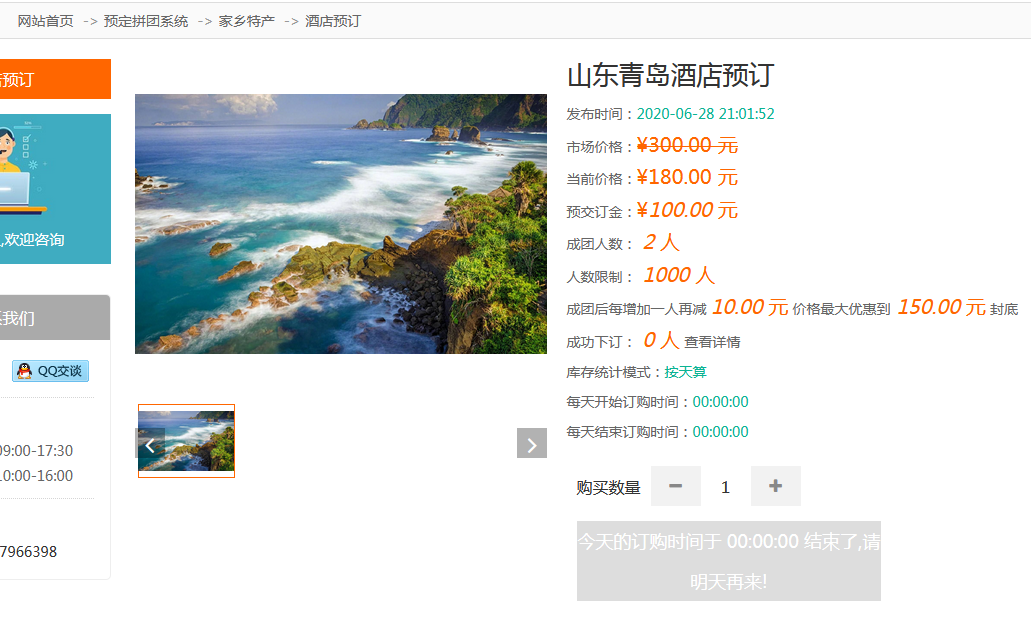
Task: Open 查看详情 order details link
Action: (712, 342)
